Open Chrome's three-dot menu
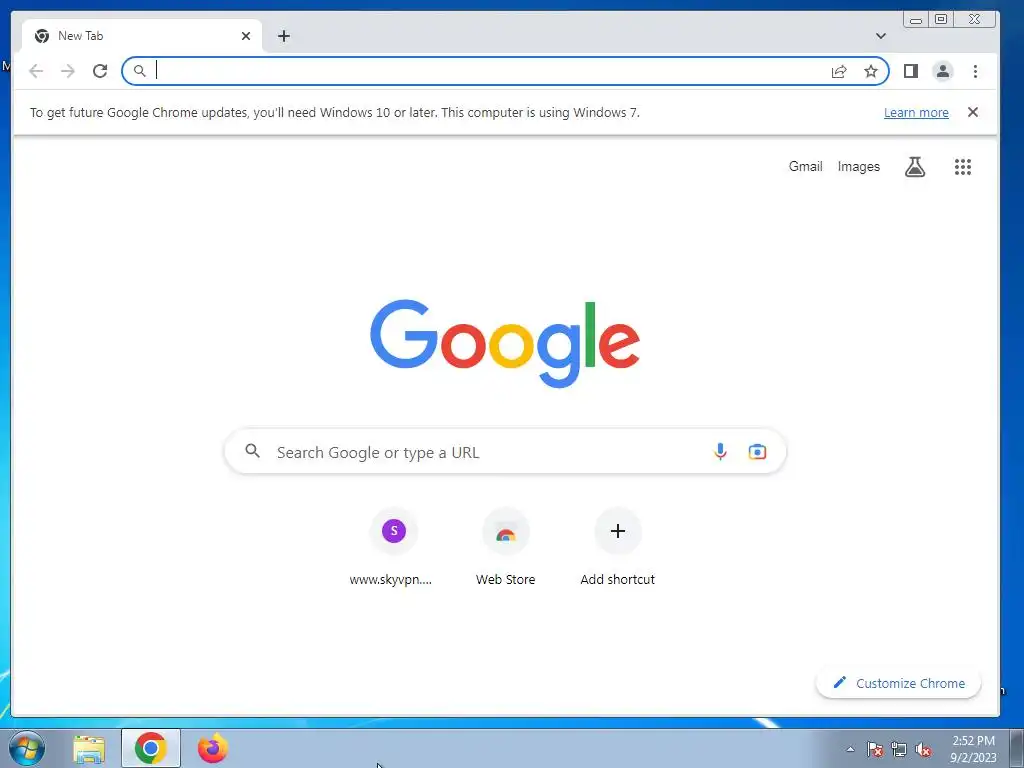1024x768 pixels. click(975, 71)
